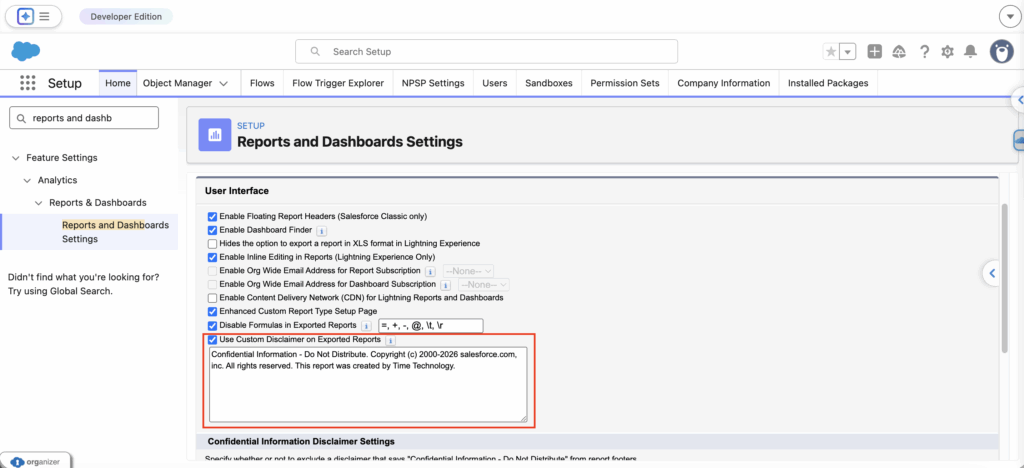Click the sparkle assistant icon at top left
Image resolution: width=1024 pixels, height=468 pixels.
[25, 16]
